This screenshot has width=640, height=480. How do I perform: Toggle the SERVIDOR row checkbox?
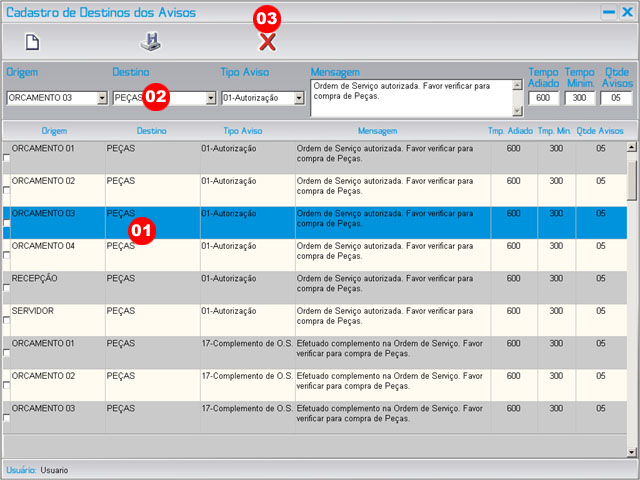click(8, 320)
